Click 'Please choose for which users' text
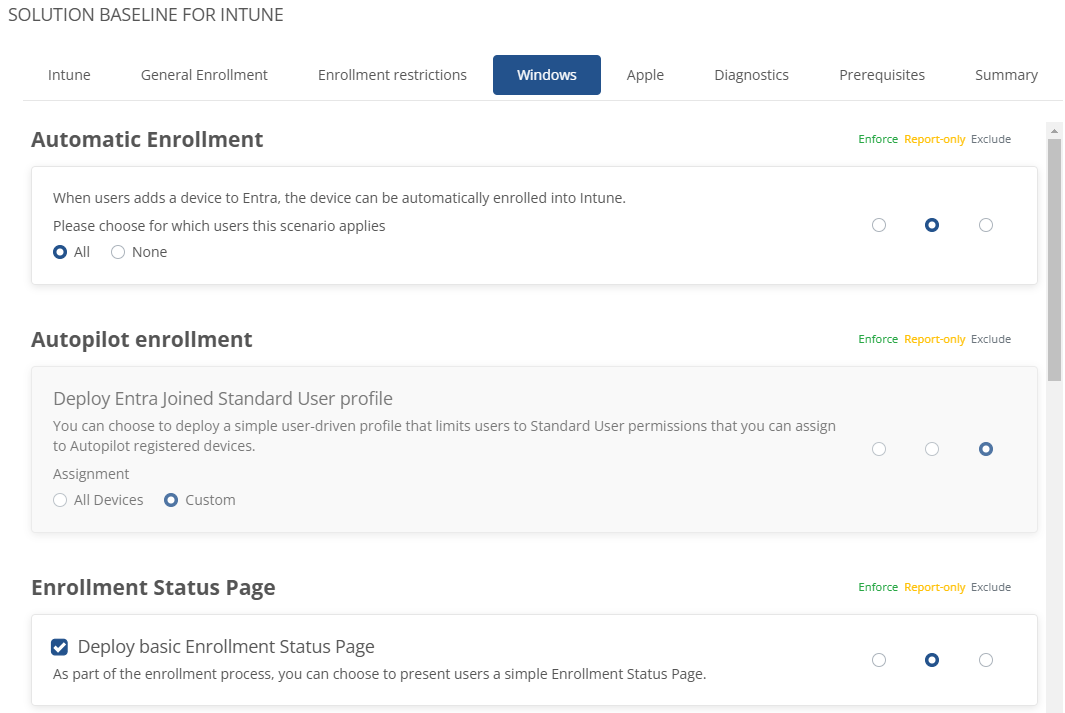This screenshot has height=713, width=1065. point(219,226)
